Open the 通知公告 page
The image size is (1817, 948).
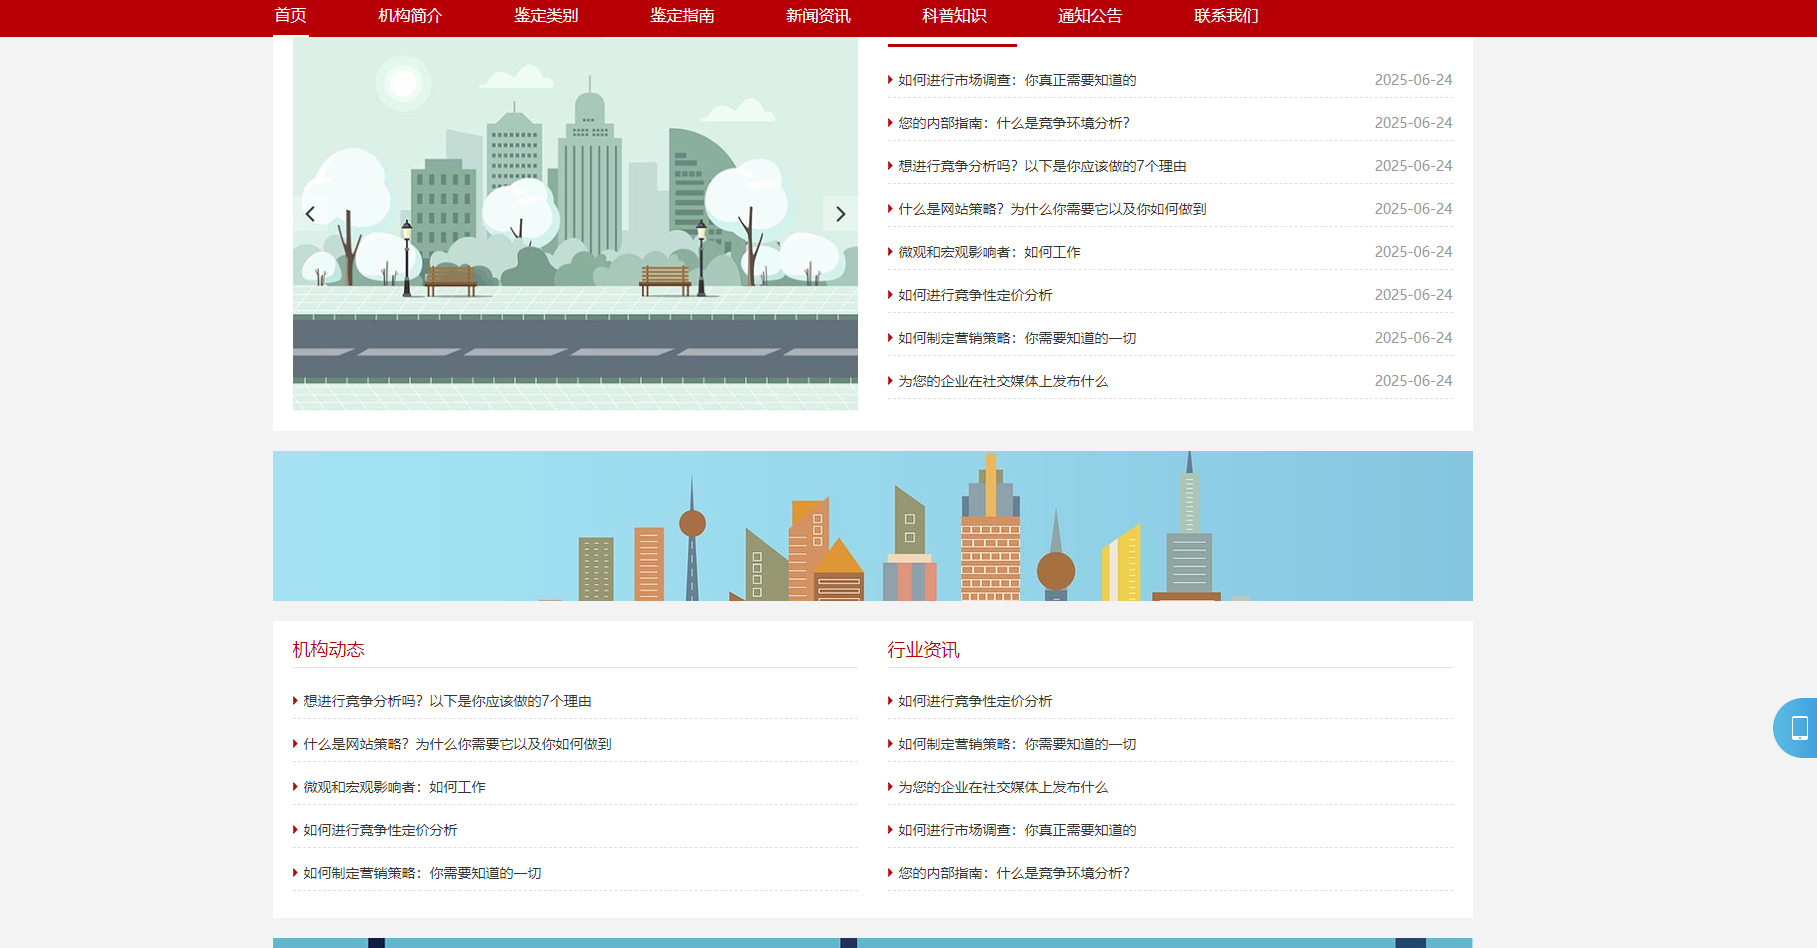1090,16
